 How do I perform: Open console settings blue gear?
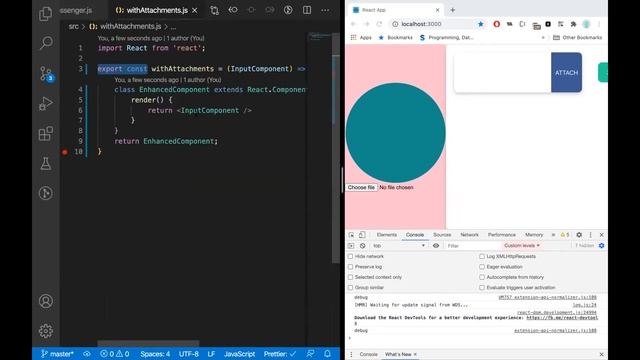point(601,246)
